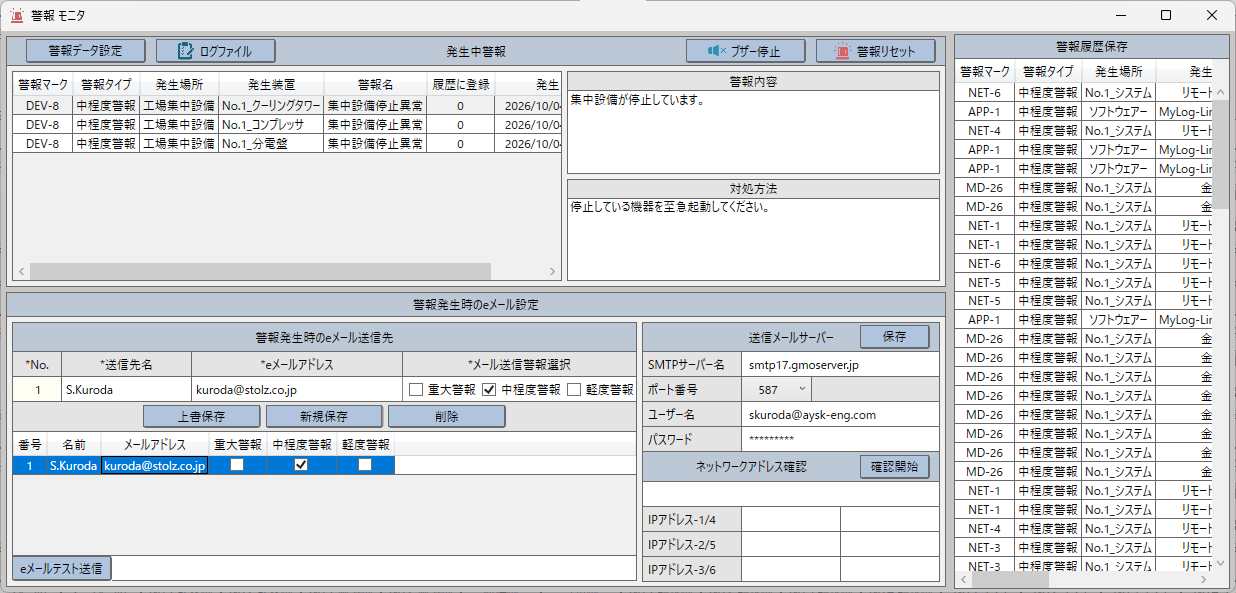Toggle 軽度警報 checkbox in S.Kuroda list row
Image resolution: width=1236 pixels, height=593 pixels.
[365, 465]
